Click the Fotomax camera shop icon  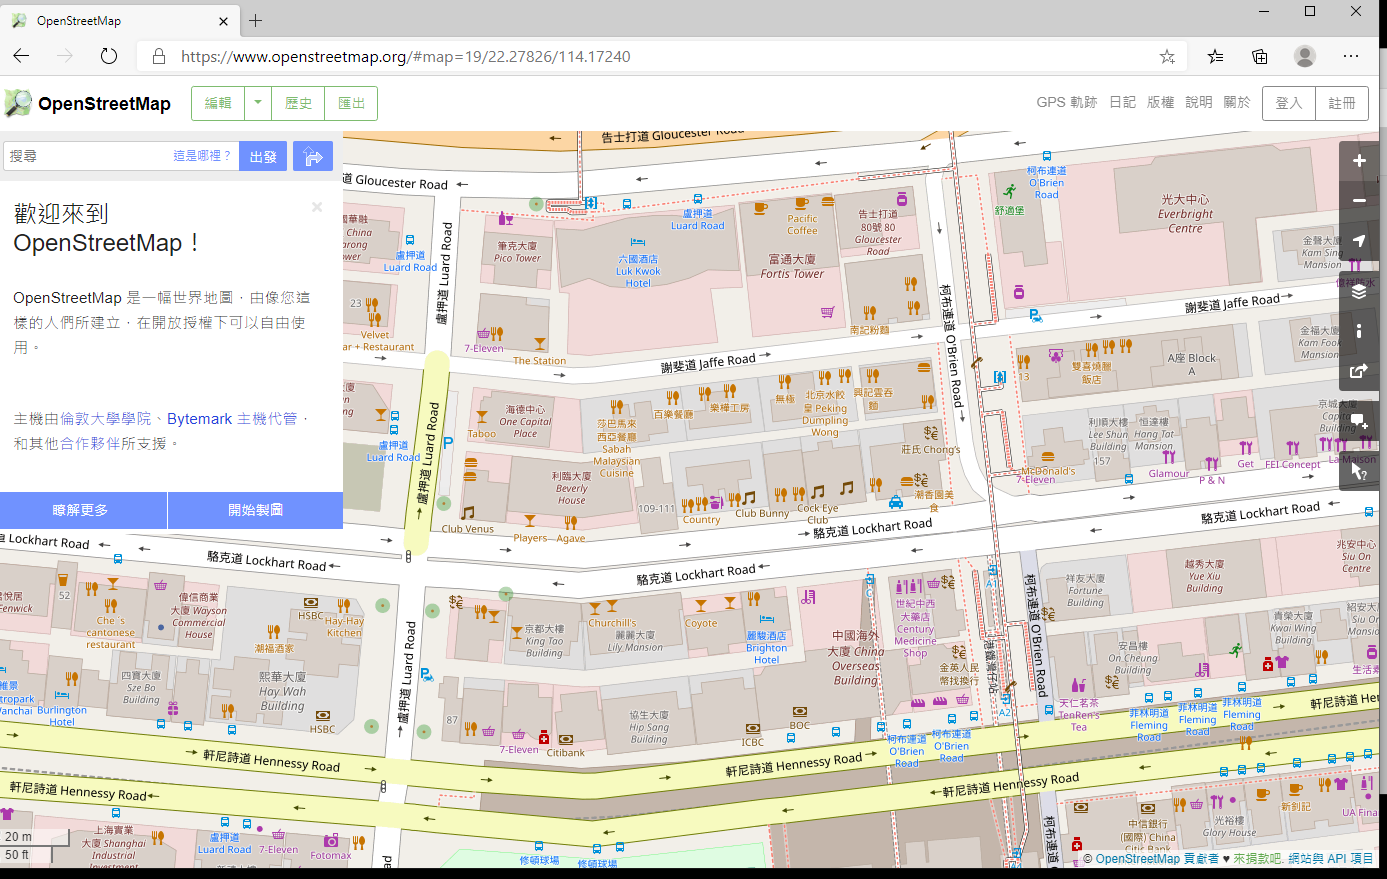[330, 841]
